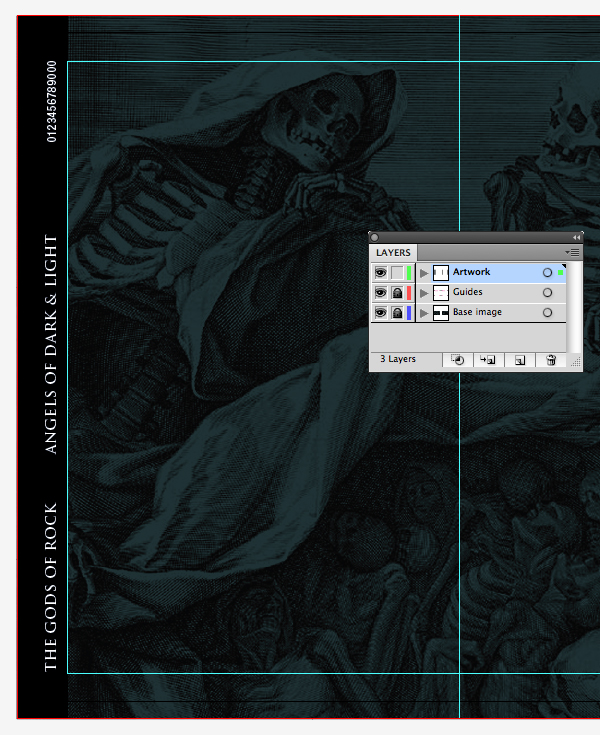Expand the Guides layer disclosure triangle

click(x=424, y=293)
